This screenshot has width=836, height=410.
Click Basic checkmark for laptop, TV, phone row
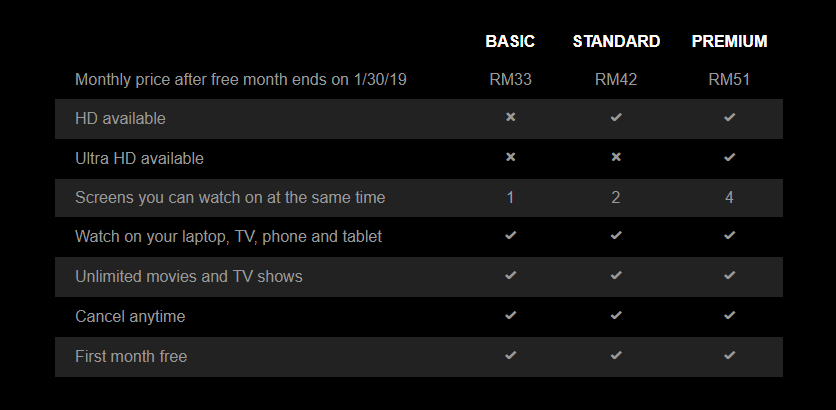click(x=510, y=236)
